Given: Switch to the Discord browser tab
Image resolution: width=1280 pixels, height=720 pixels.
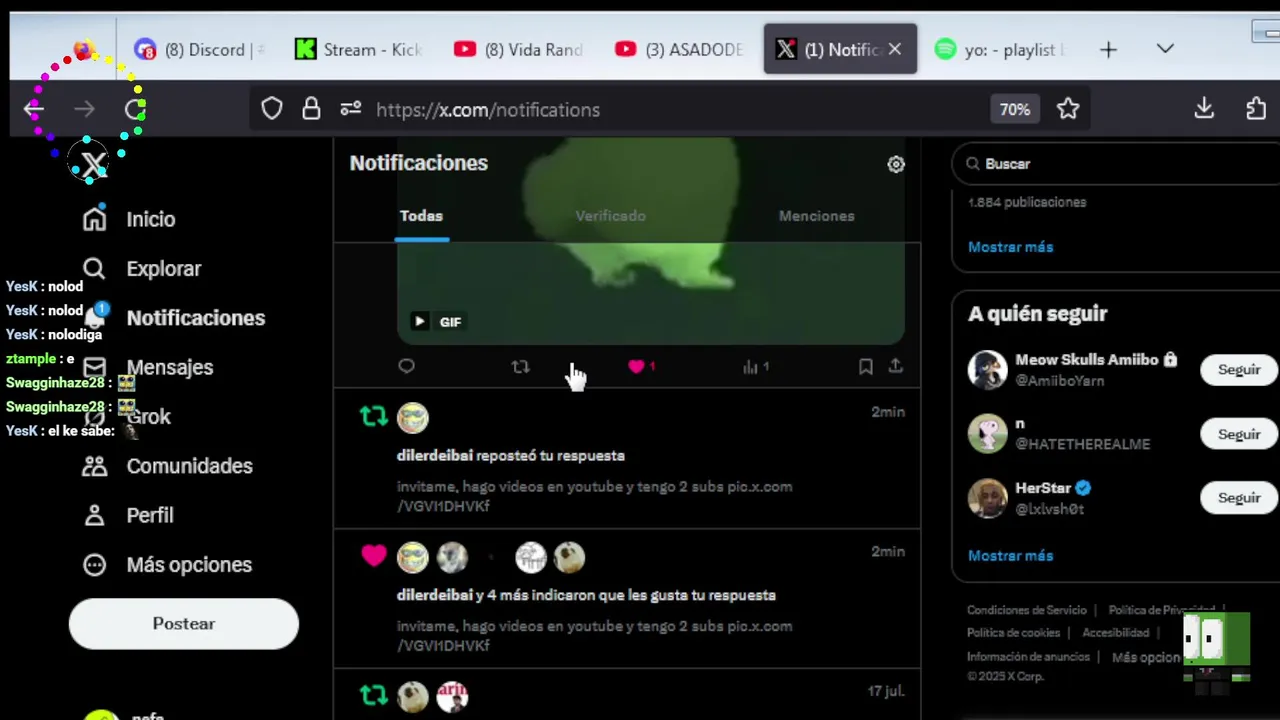Looking at the screenshot, I should click(x=200, y=49).
